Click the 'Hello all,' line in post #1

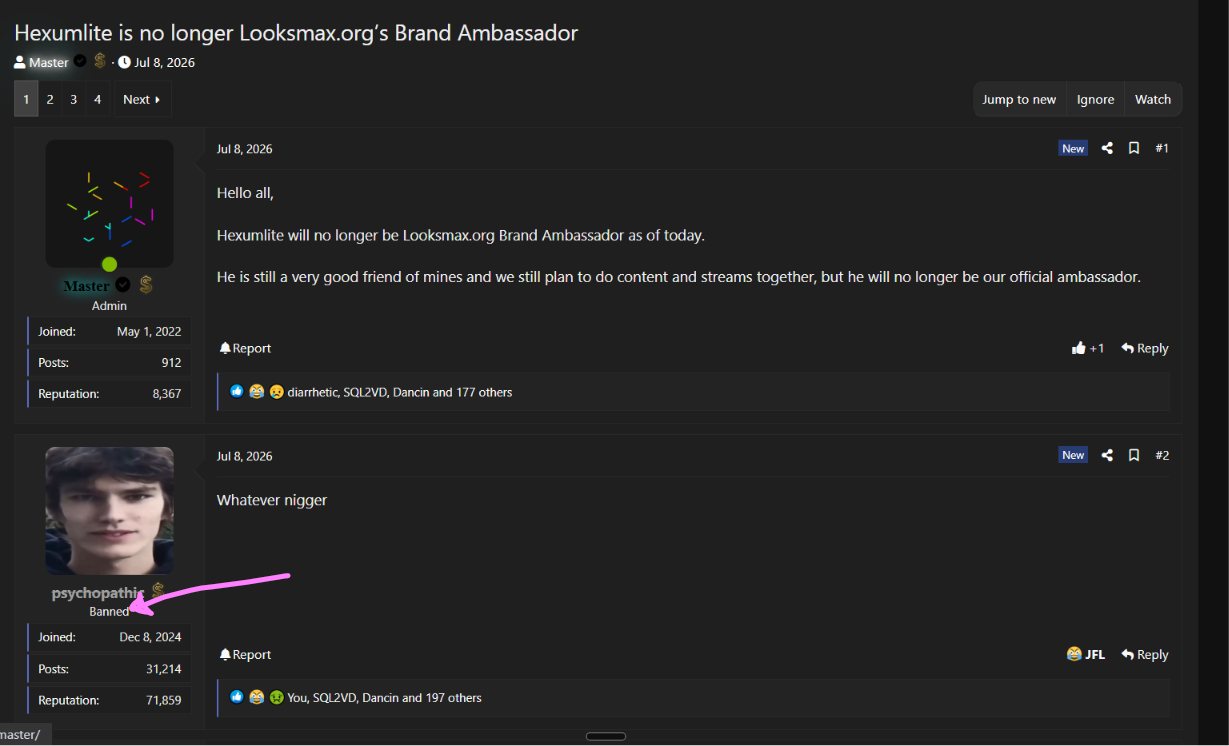(245, 193)
